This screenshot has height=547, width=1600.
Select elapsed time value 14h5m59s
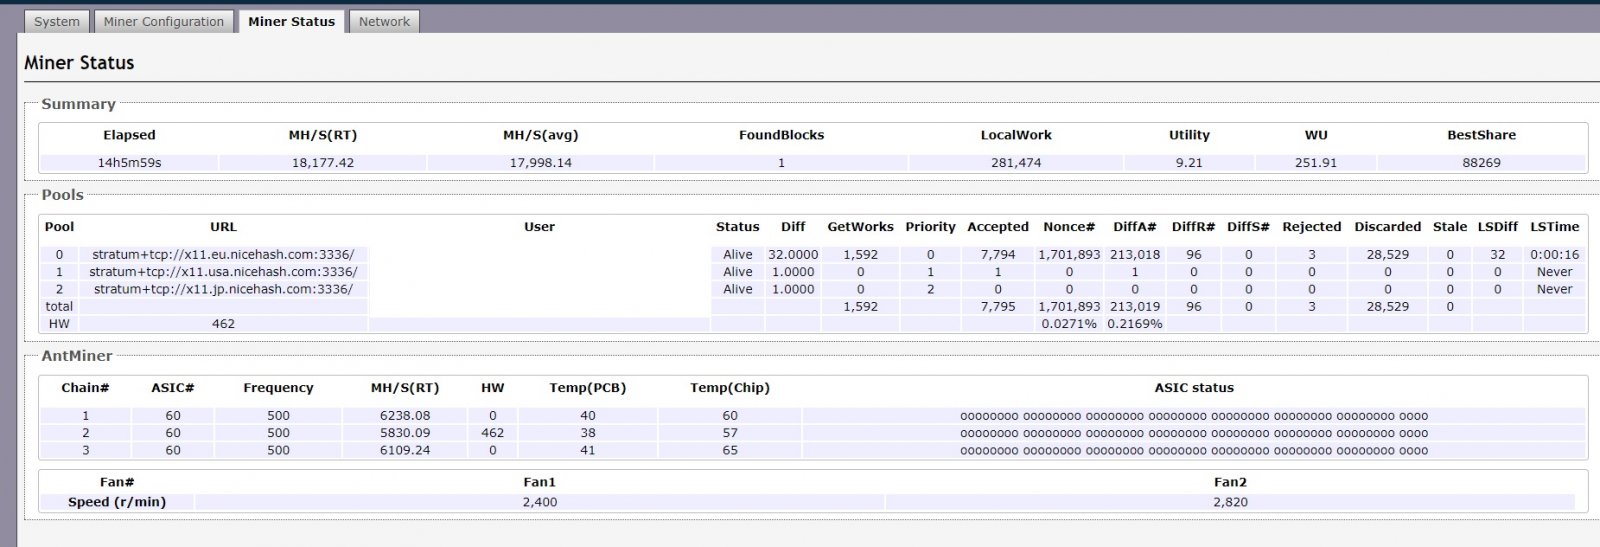pos(129,162)
